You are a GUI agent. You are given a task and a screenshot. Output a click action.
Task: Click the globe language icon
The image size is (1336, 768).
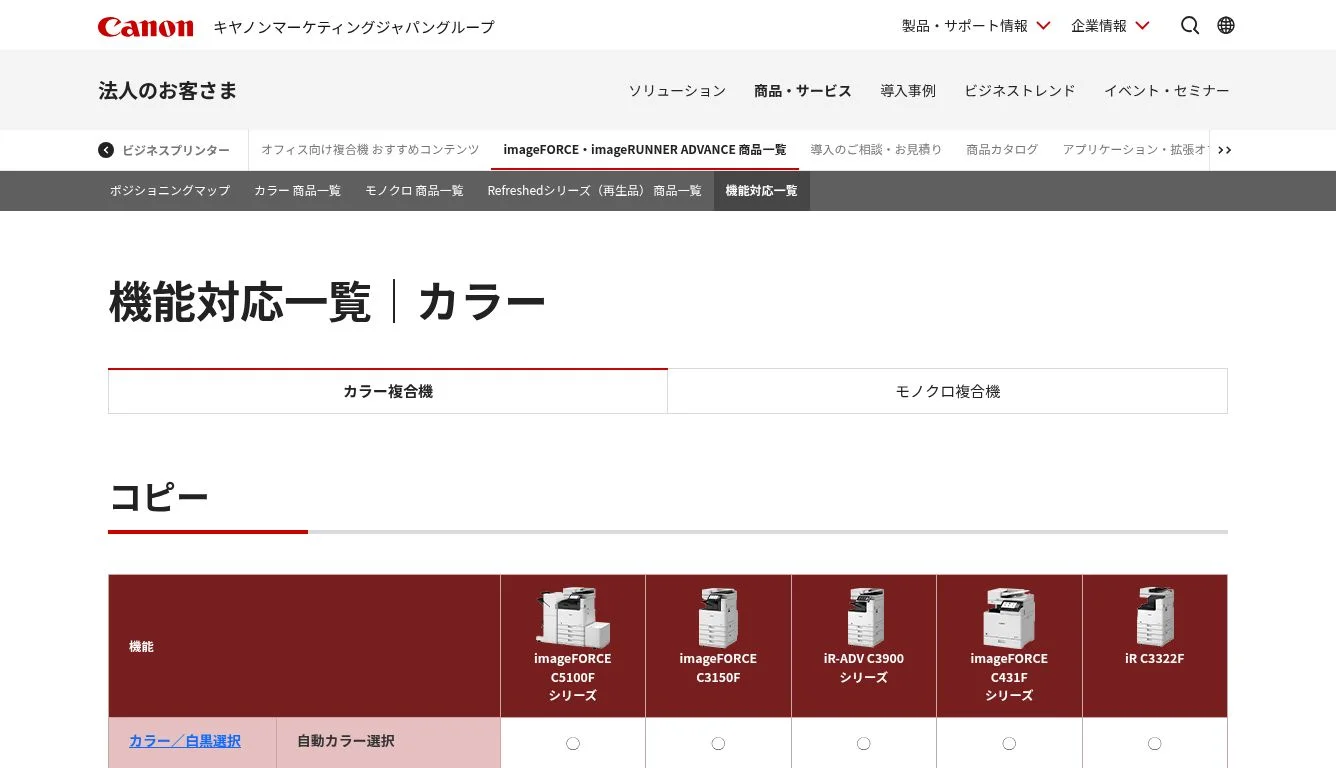(1226, 26)
